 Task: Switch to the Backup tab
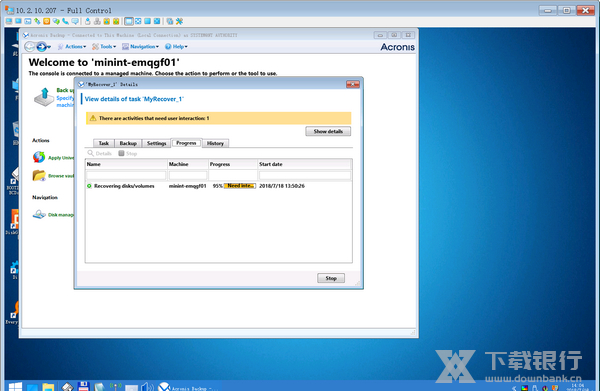point(128,143)
